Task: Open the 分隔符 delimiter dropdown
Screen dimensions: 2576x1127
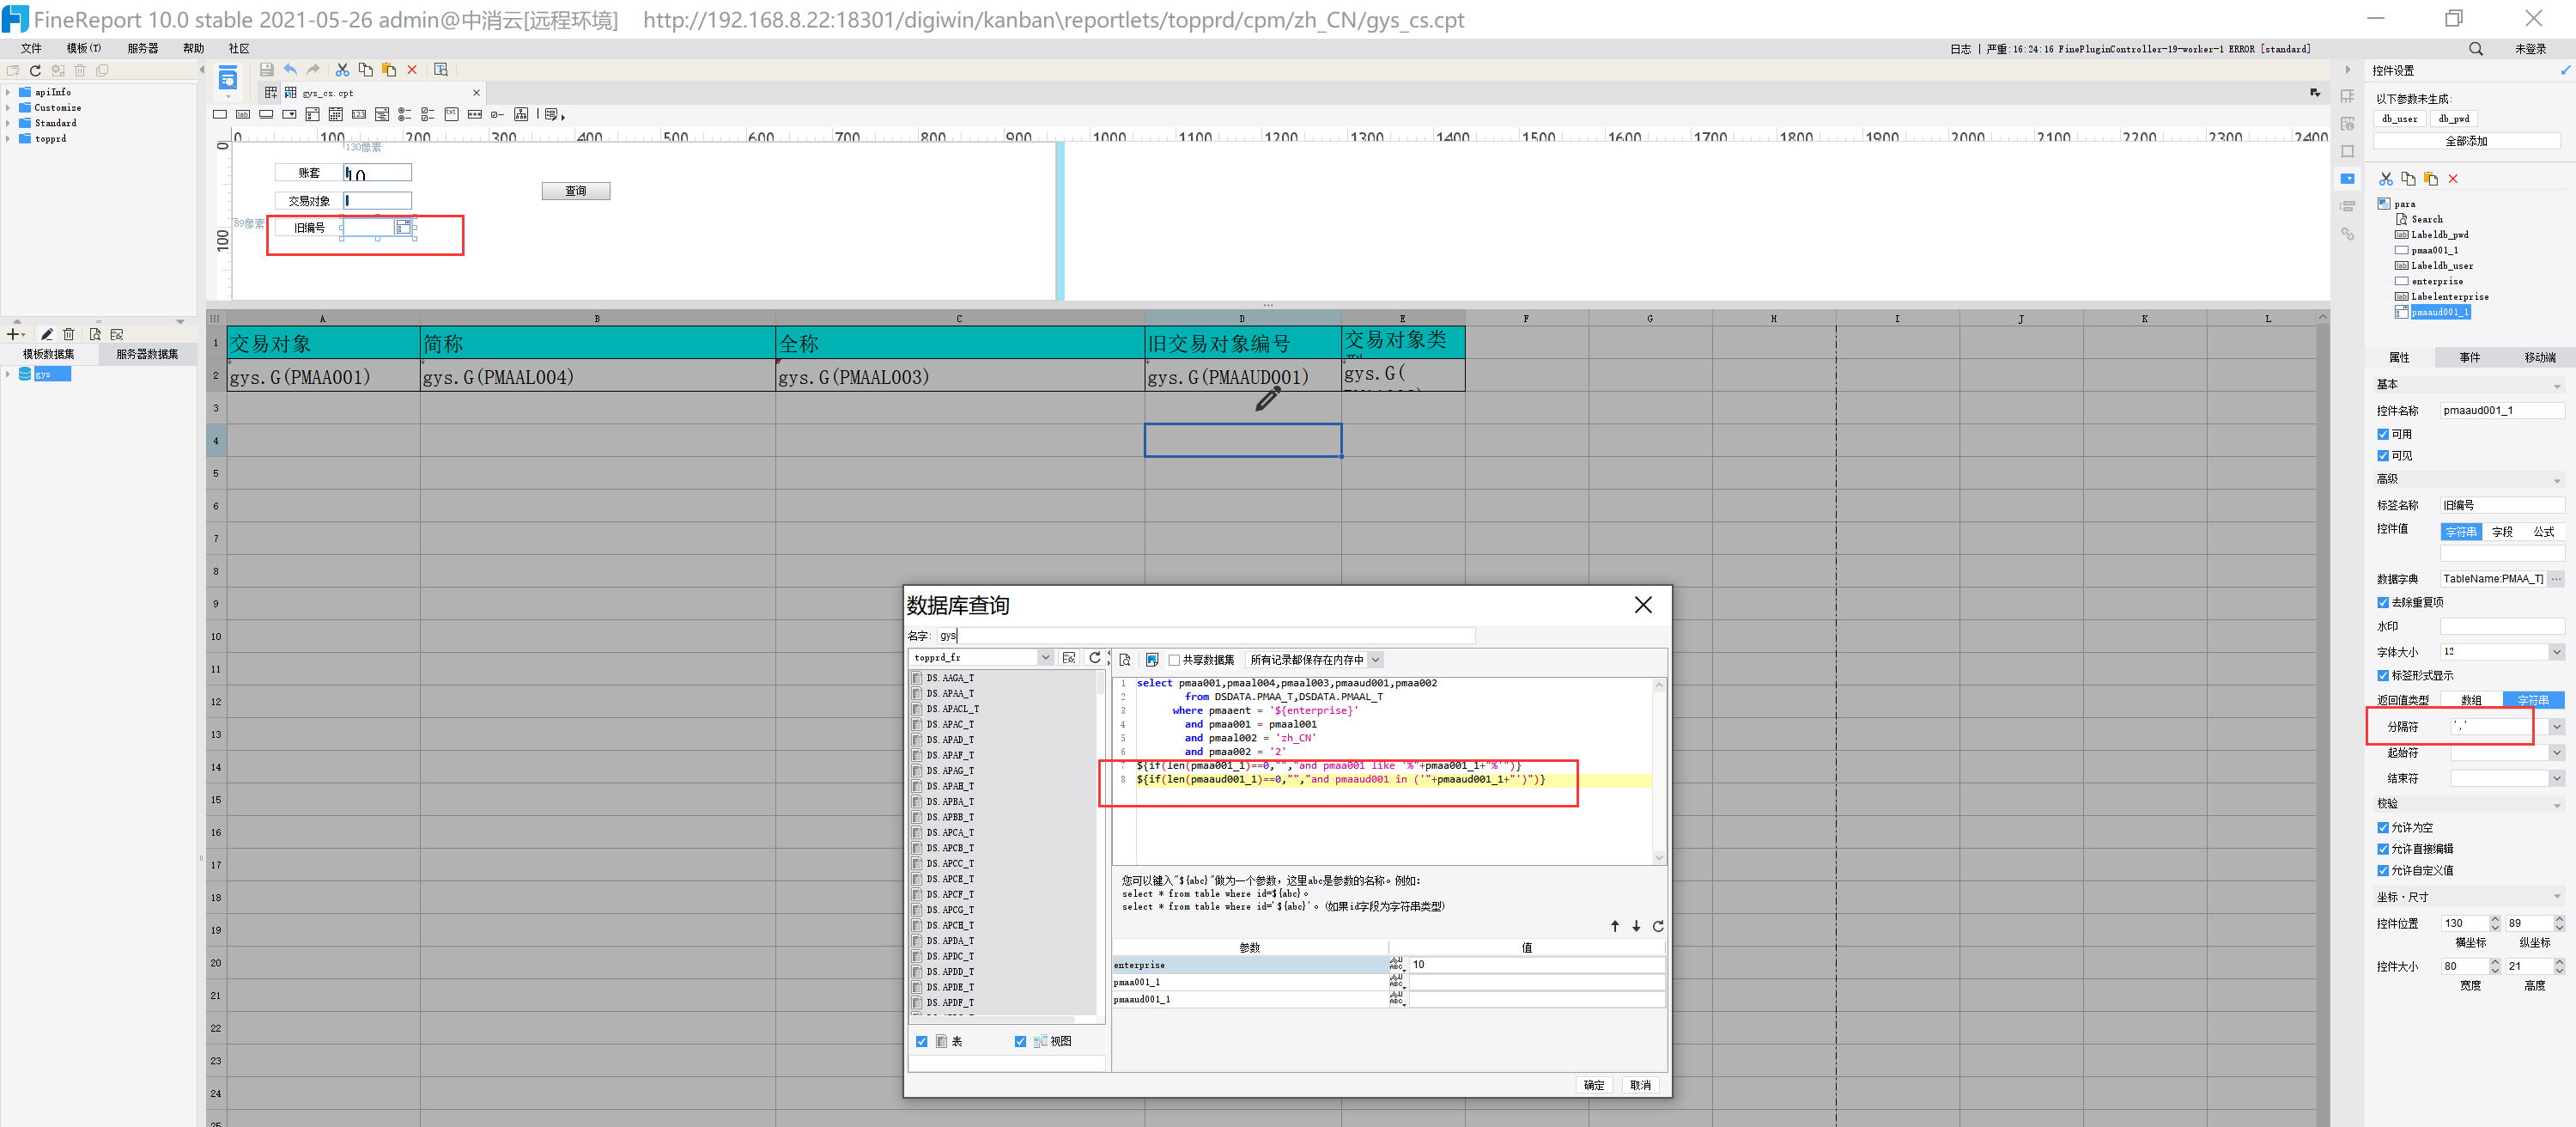Action: (2556, 727)
